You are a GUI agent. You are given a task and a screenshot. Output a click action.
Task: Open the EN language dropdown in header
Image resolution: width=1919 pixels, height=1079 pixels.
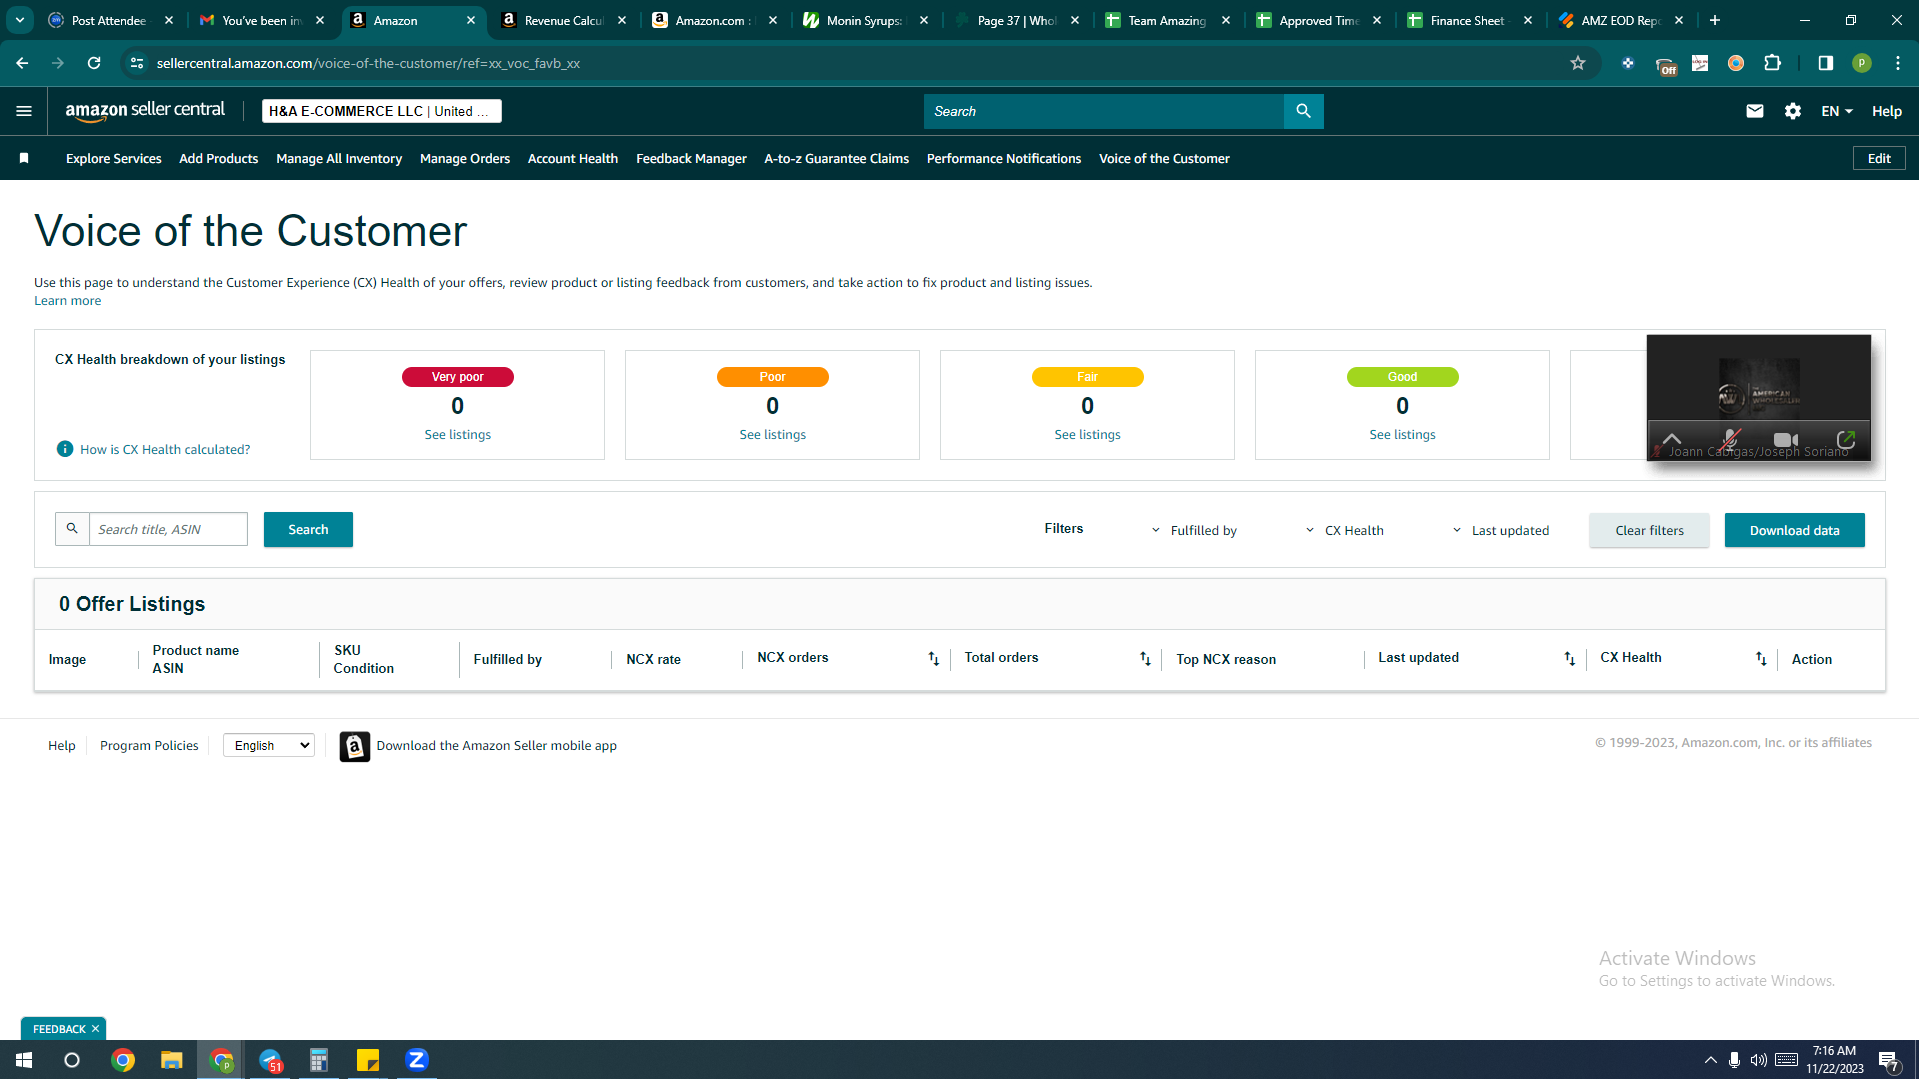(x=1836, y=111)
